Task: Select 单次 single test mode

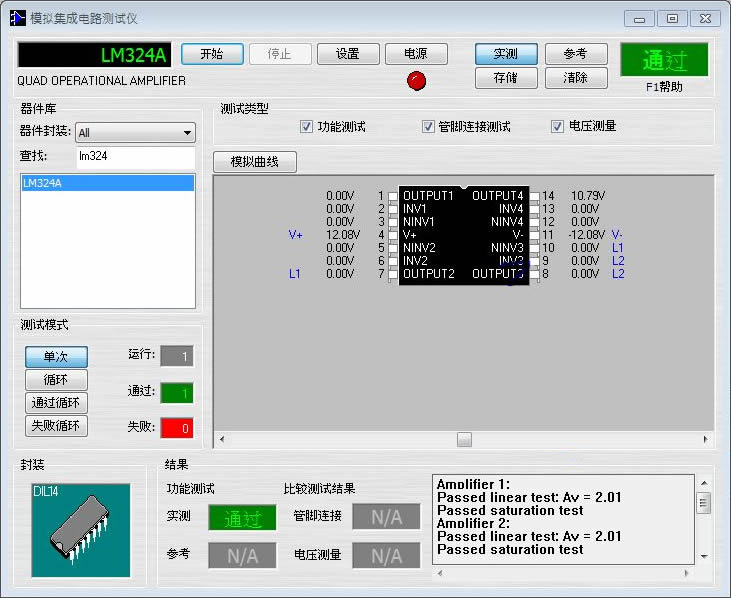Action: [x=56, y=357]
